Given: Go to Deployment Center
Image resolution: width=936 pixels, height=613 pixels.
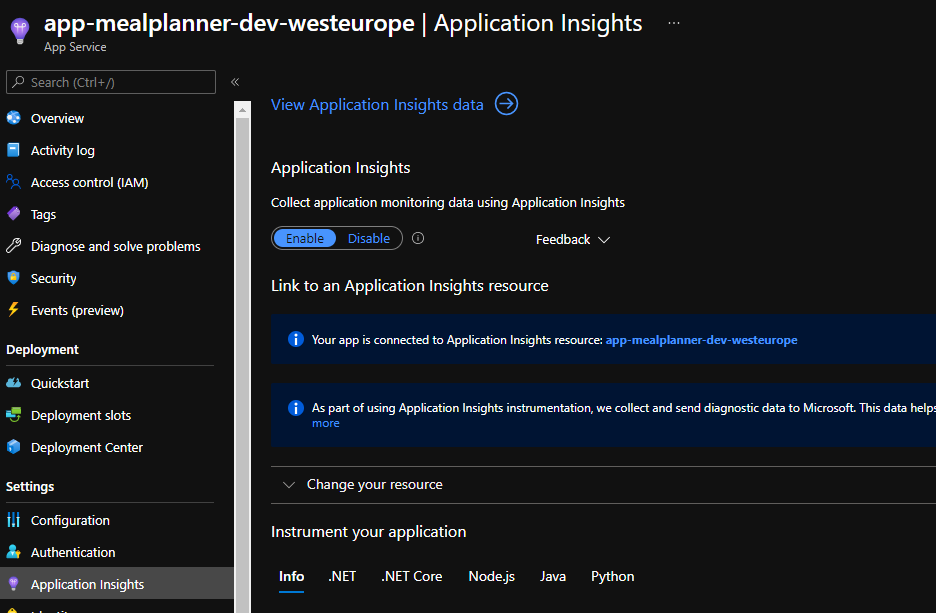Looking at the screenshot, I should point(87,447).
